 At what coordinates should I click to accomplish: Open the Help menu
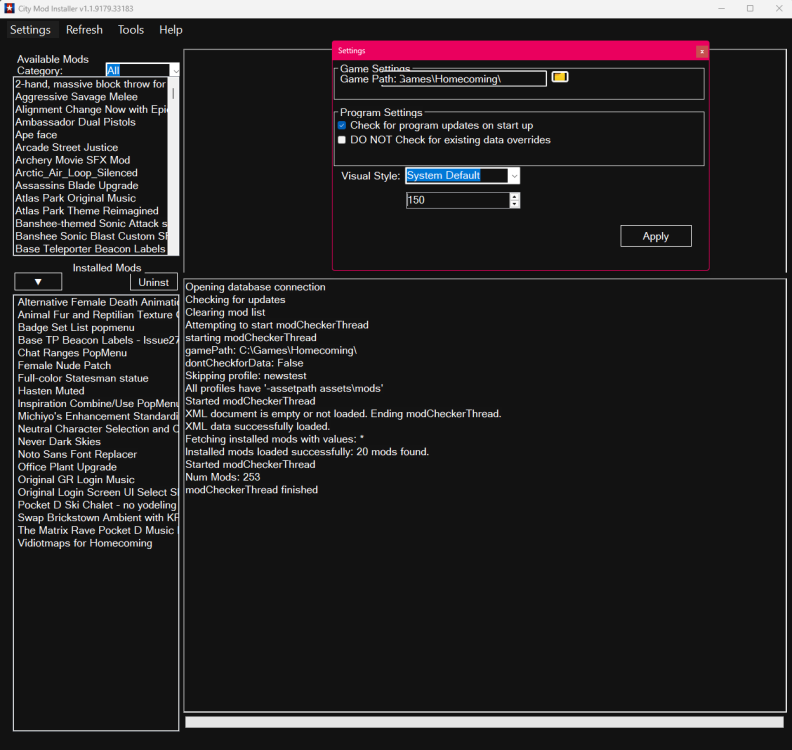(171, 30)
